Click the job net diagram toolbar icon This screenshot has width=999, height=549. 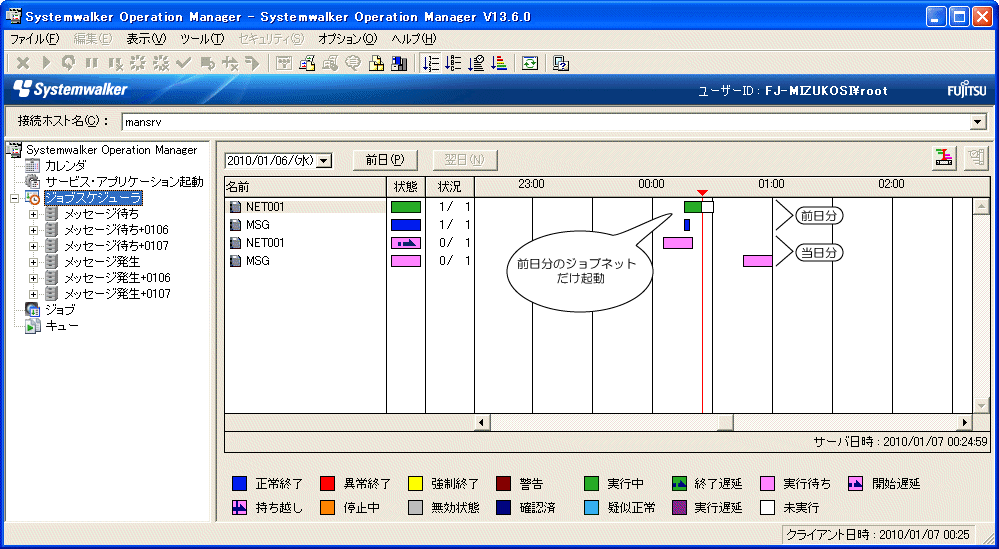click(284, 63)
